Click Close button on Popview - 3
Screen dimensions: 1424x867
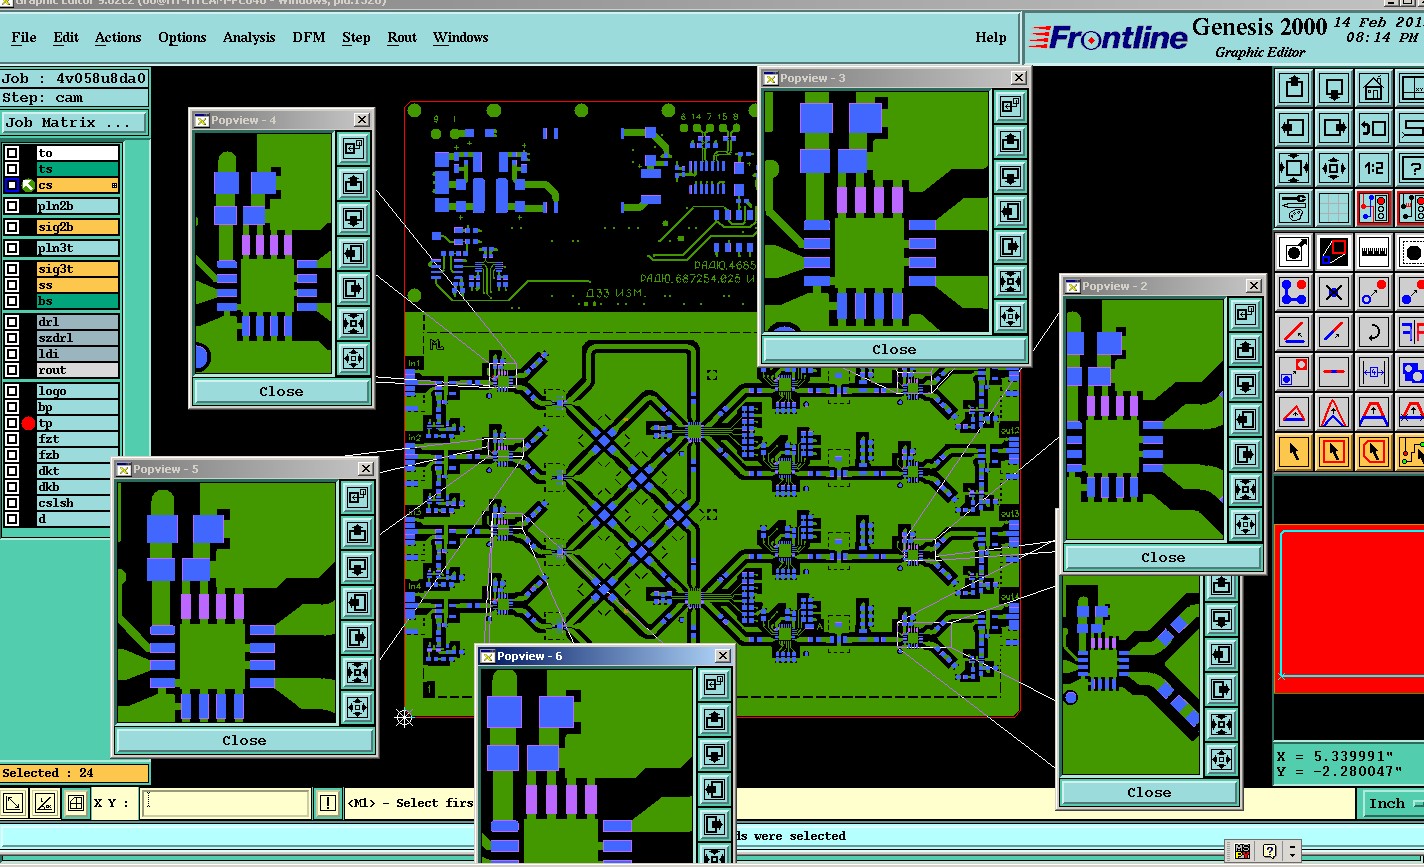click(x=894, y=349)
